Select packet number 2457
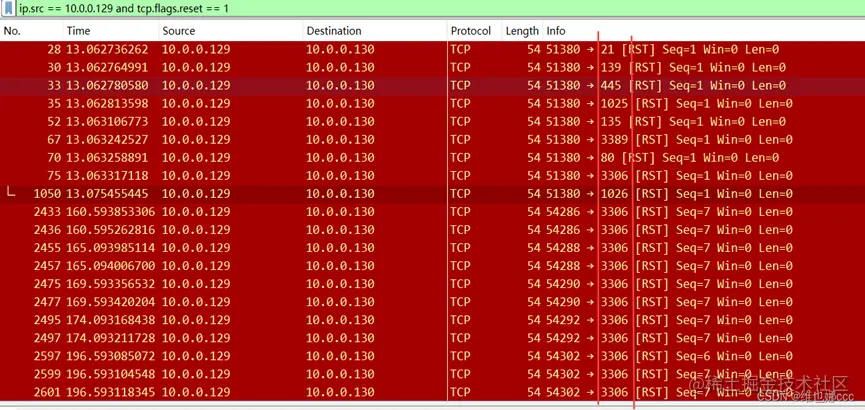 [x=432, y=266]
